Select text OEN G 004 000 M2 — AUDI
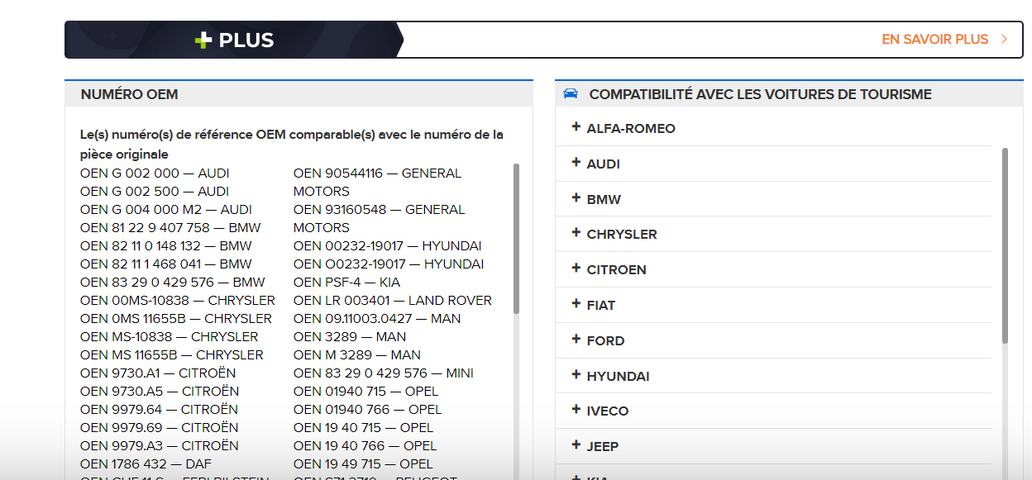The width and height of the screenshot is (1032, 480). point(166,209)
